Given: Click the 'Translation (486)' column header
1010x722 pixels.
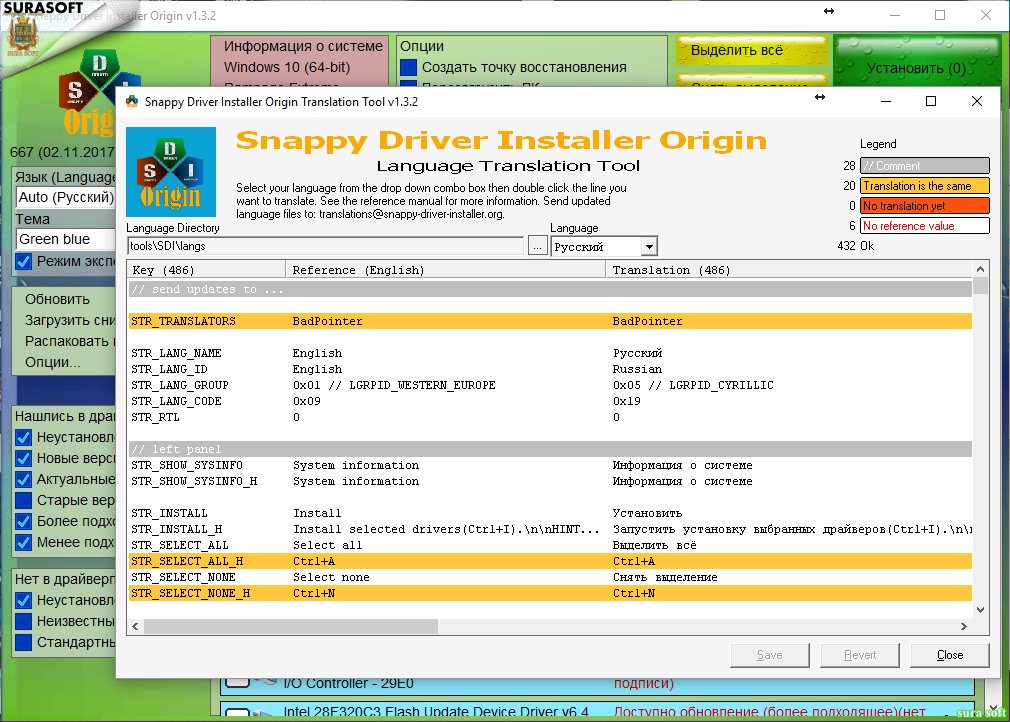Looking at the screenshot, I should 788,270.
